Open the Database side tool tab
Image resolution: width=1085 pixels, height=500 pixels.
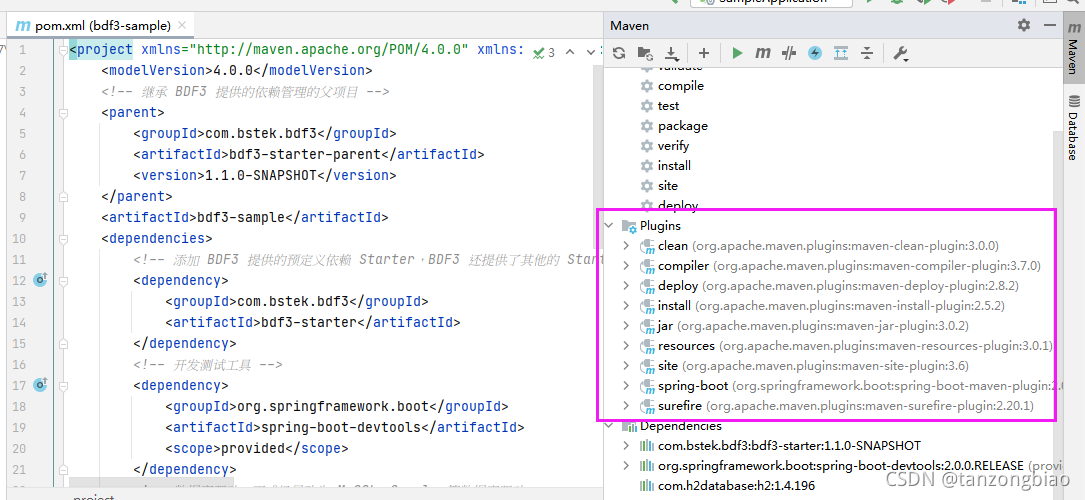1073,127
